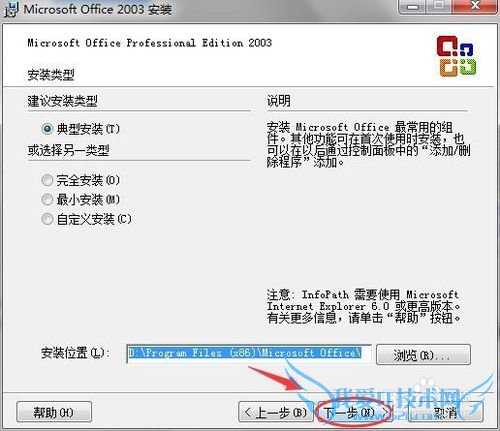Click the InfoPath 注意 note text

pyautogui.click(x=363, y=306)
